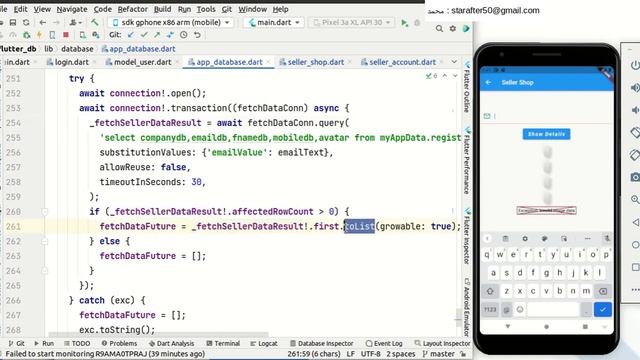
Task: Click the Git Rollback undo icon
Action: pyautogui.click(x=197, y=35)
